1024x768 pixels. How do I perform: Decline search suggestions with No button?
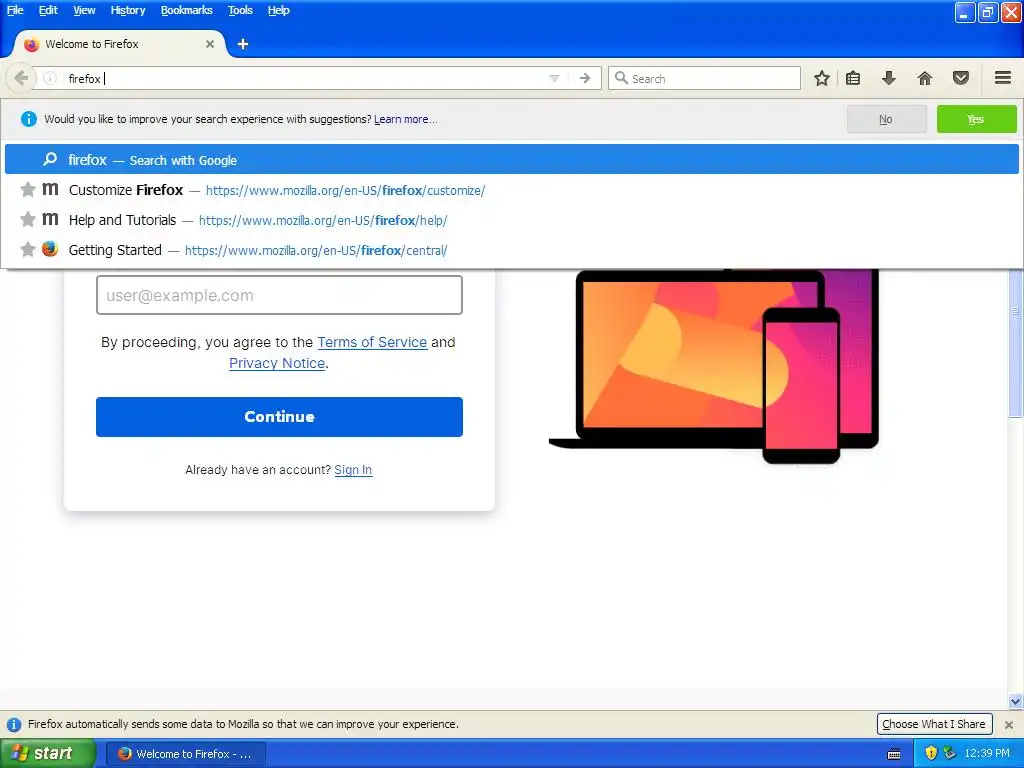point(886,119)
